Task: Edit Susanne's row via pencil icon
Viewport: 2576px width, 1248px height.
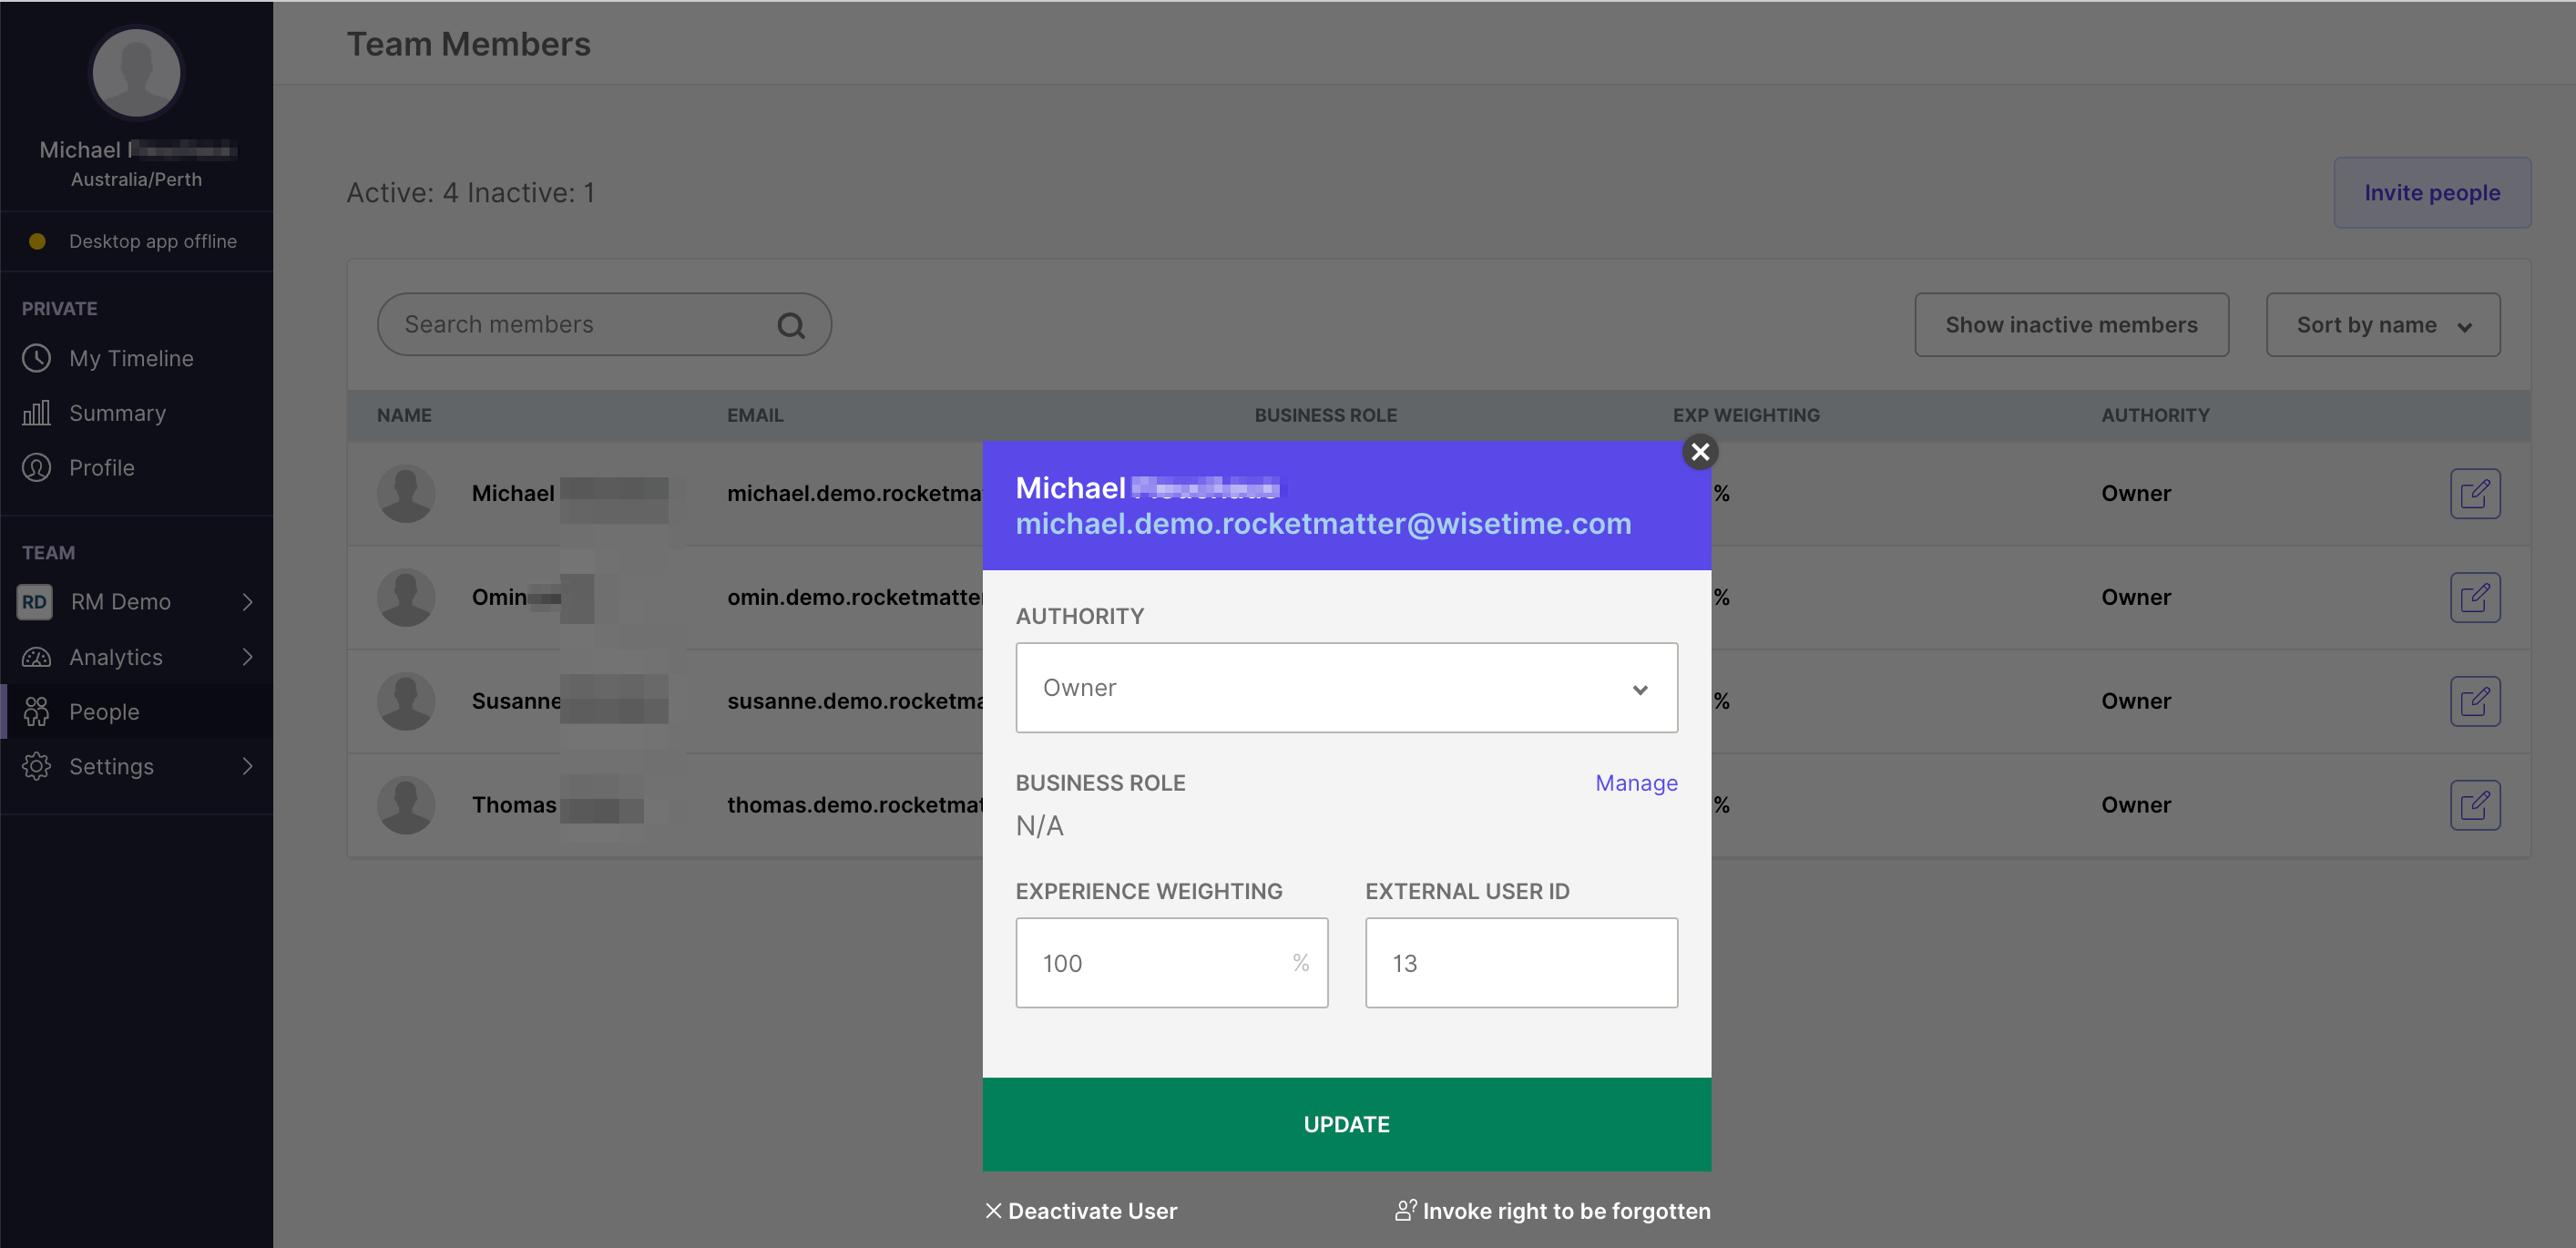Action: [2475, 702]
